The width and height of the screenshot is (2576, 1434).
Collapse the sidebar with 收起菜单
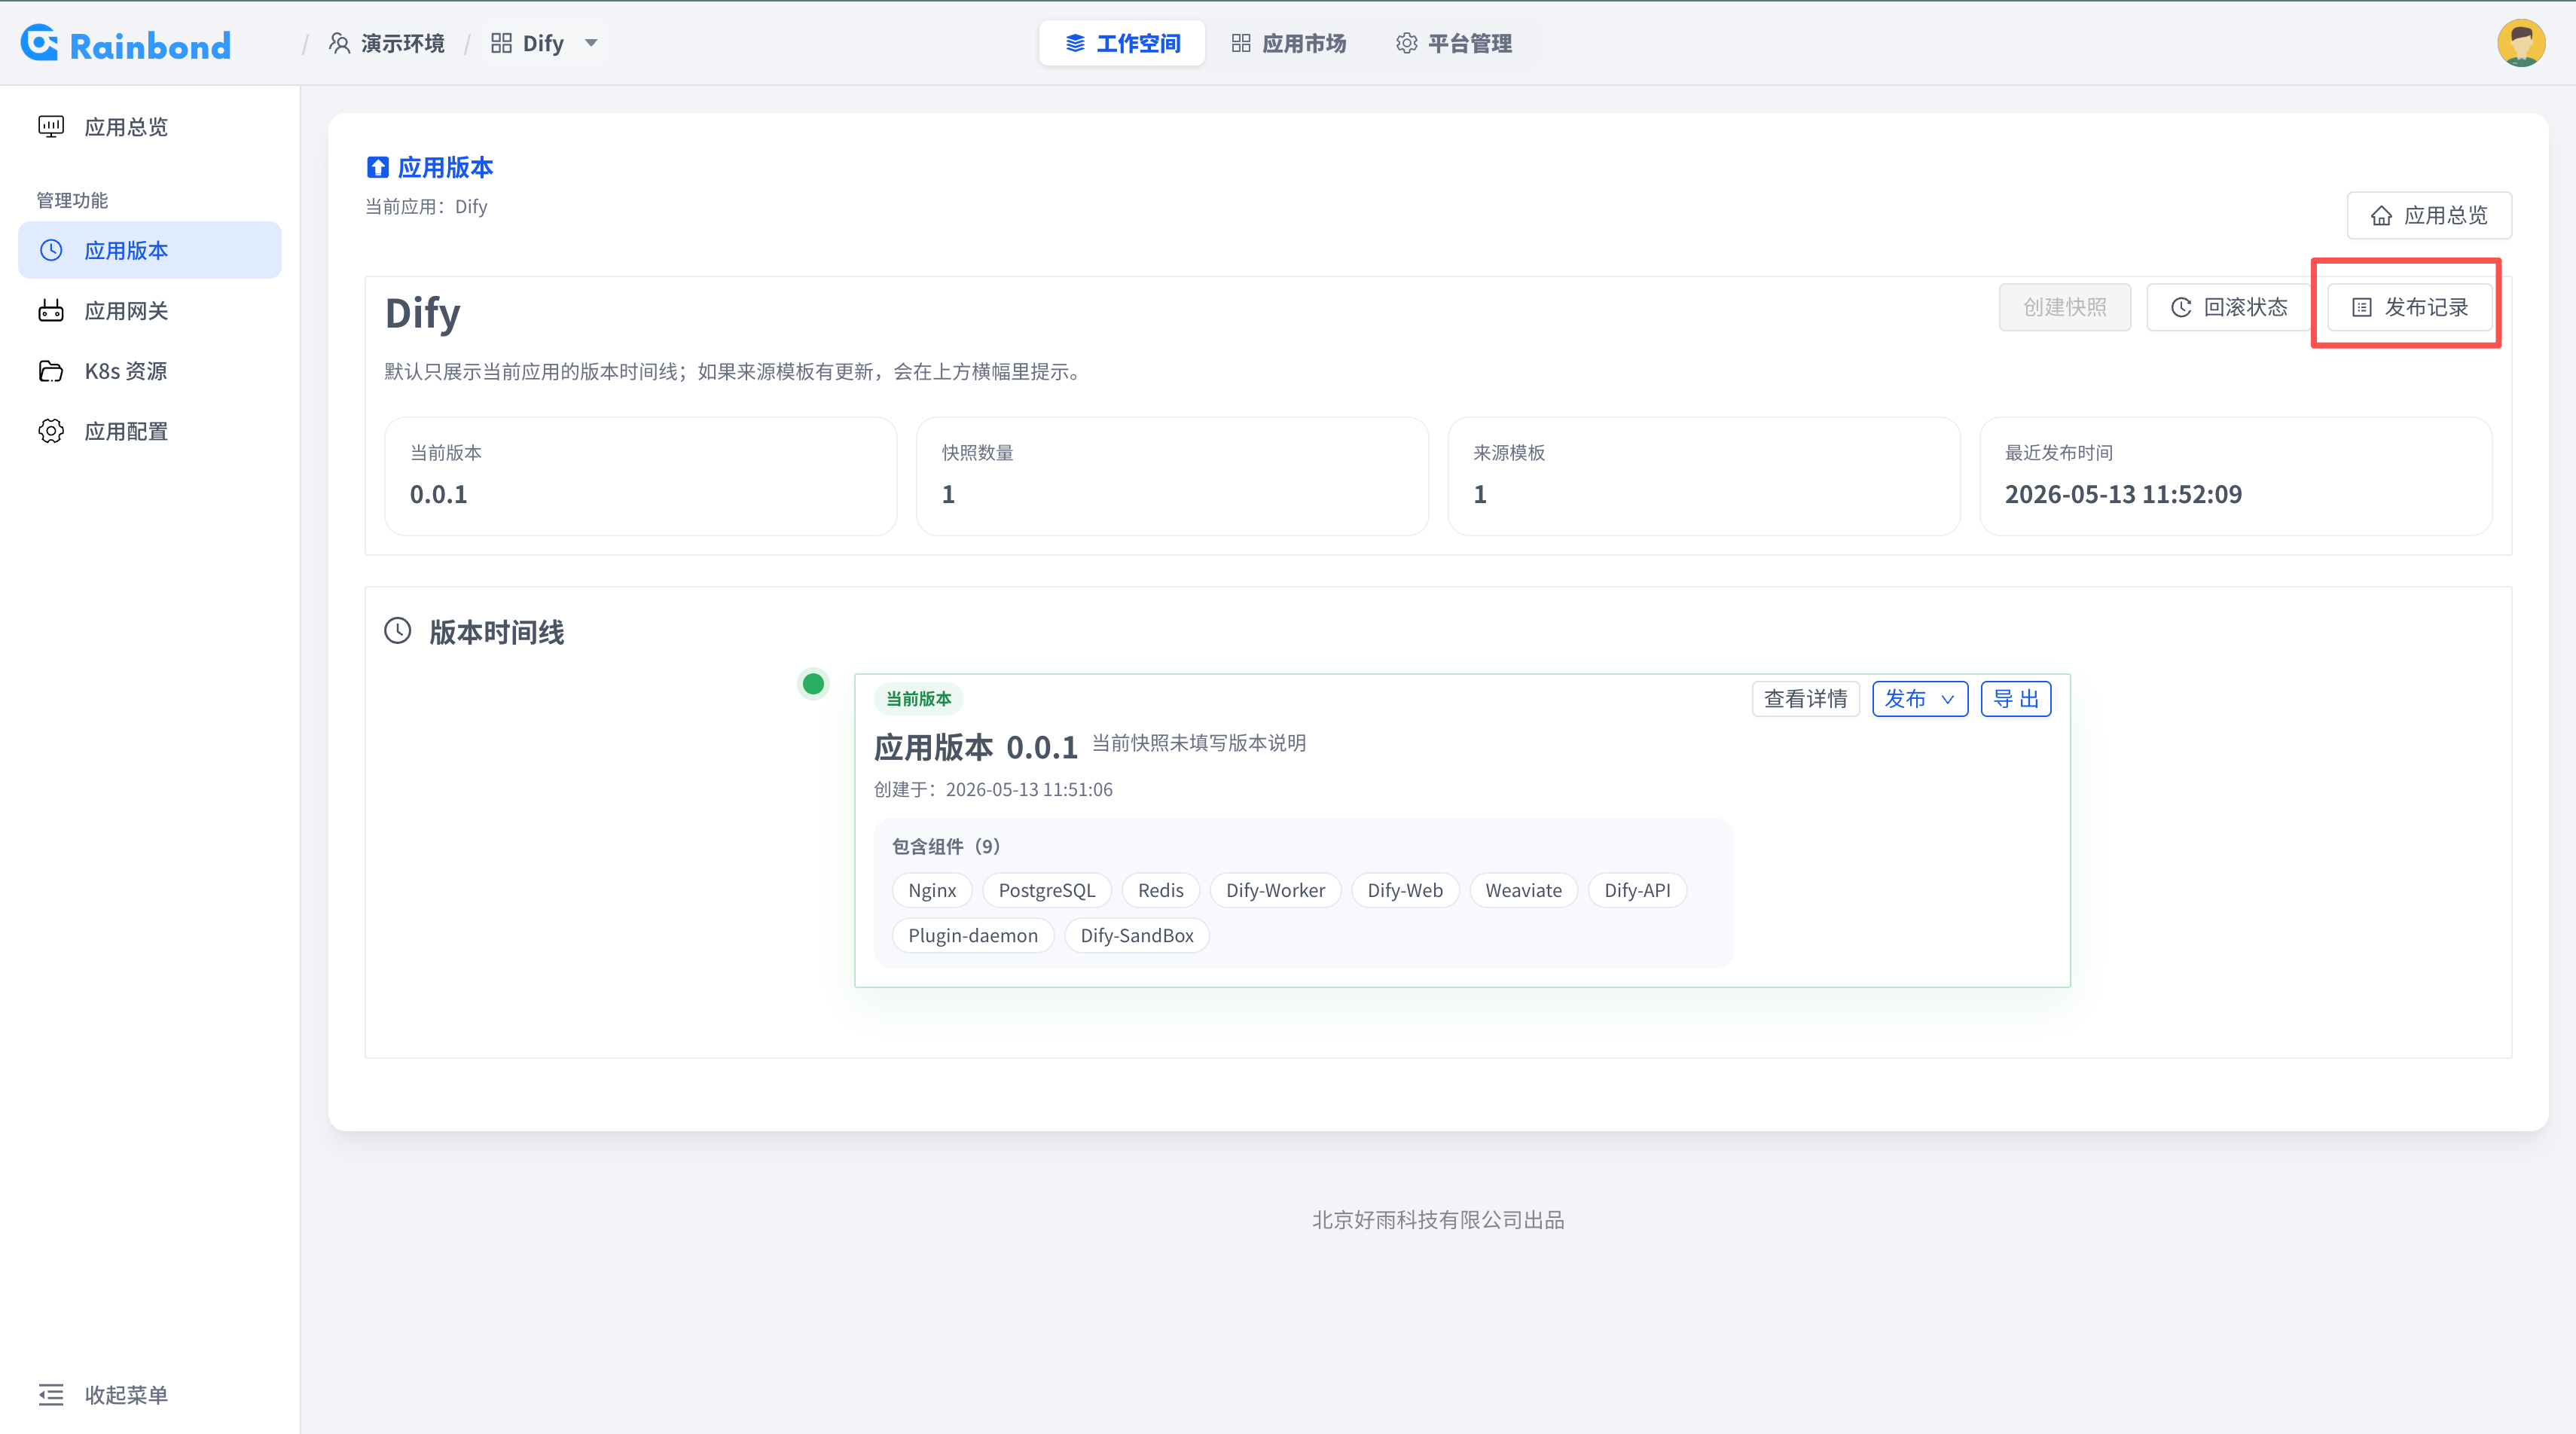click(103, 1394)
